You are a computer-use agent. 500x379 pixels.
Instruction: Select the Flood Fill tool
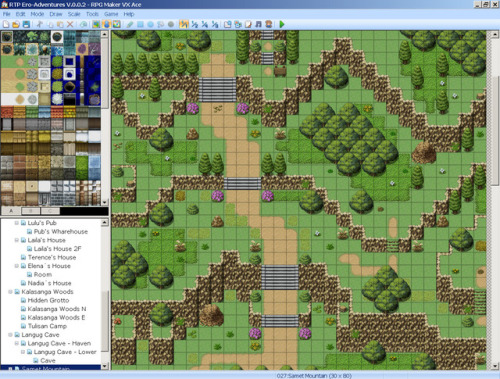coord(161,24)
